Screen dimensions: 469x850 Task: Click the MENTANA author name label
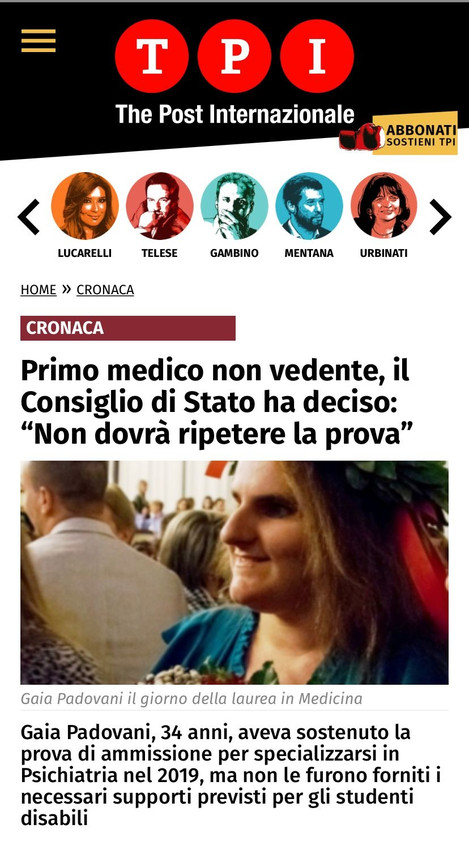point(309,253)
